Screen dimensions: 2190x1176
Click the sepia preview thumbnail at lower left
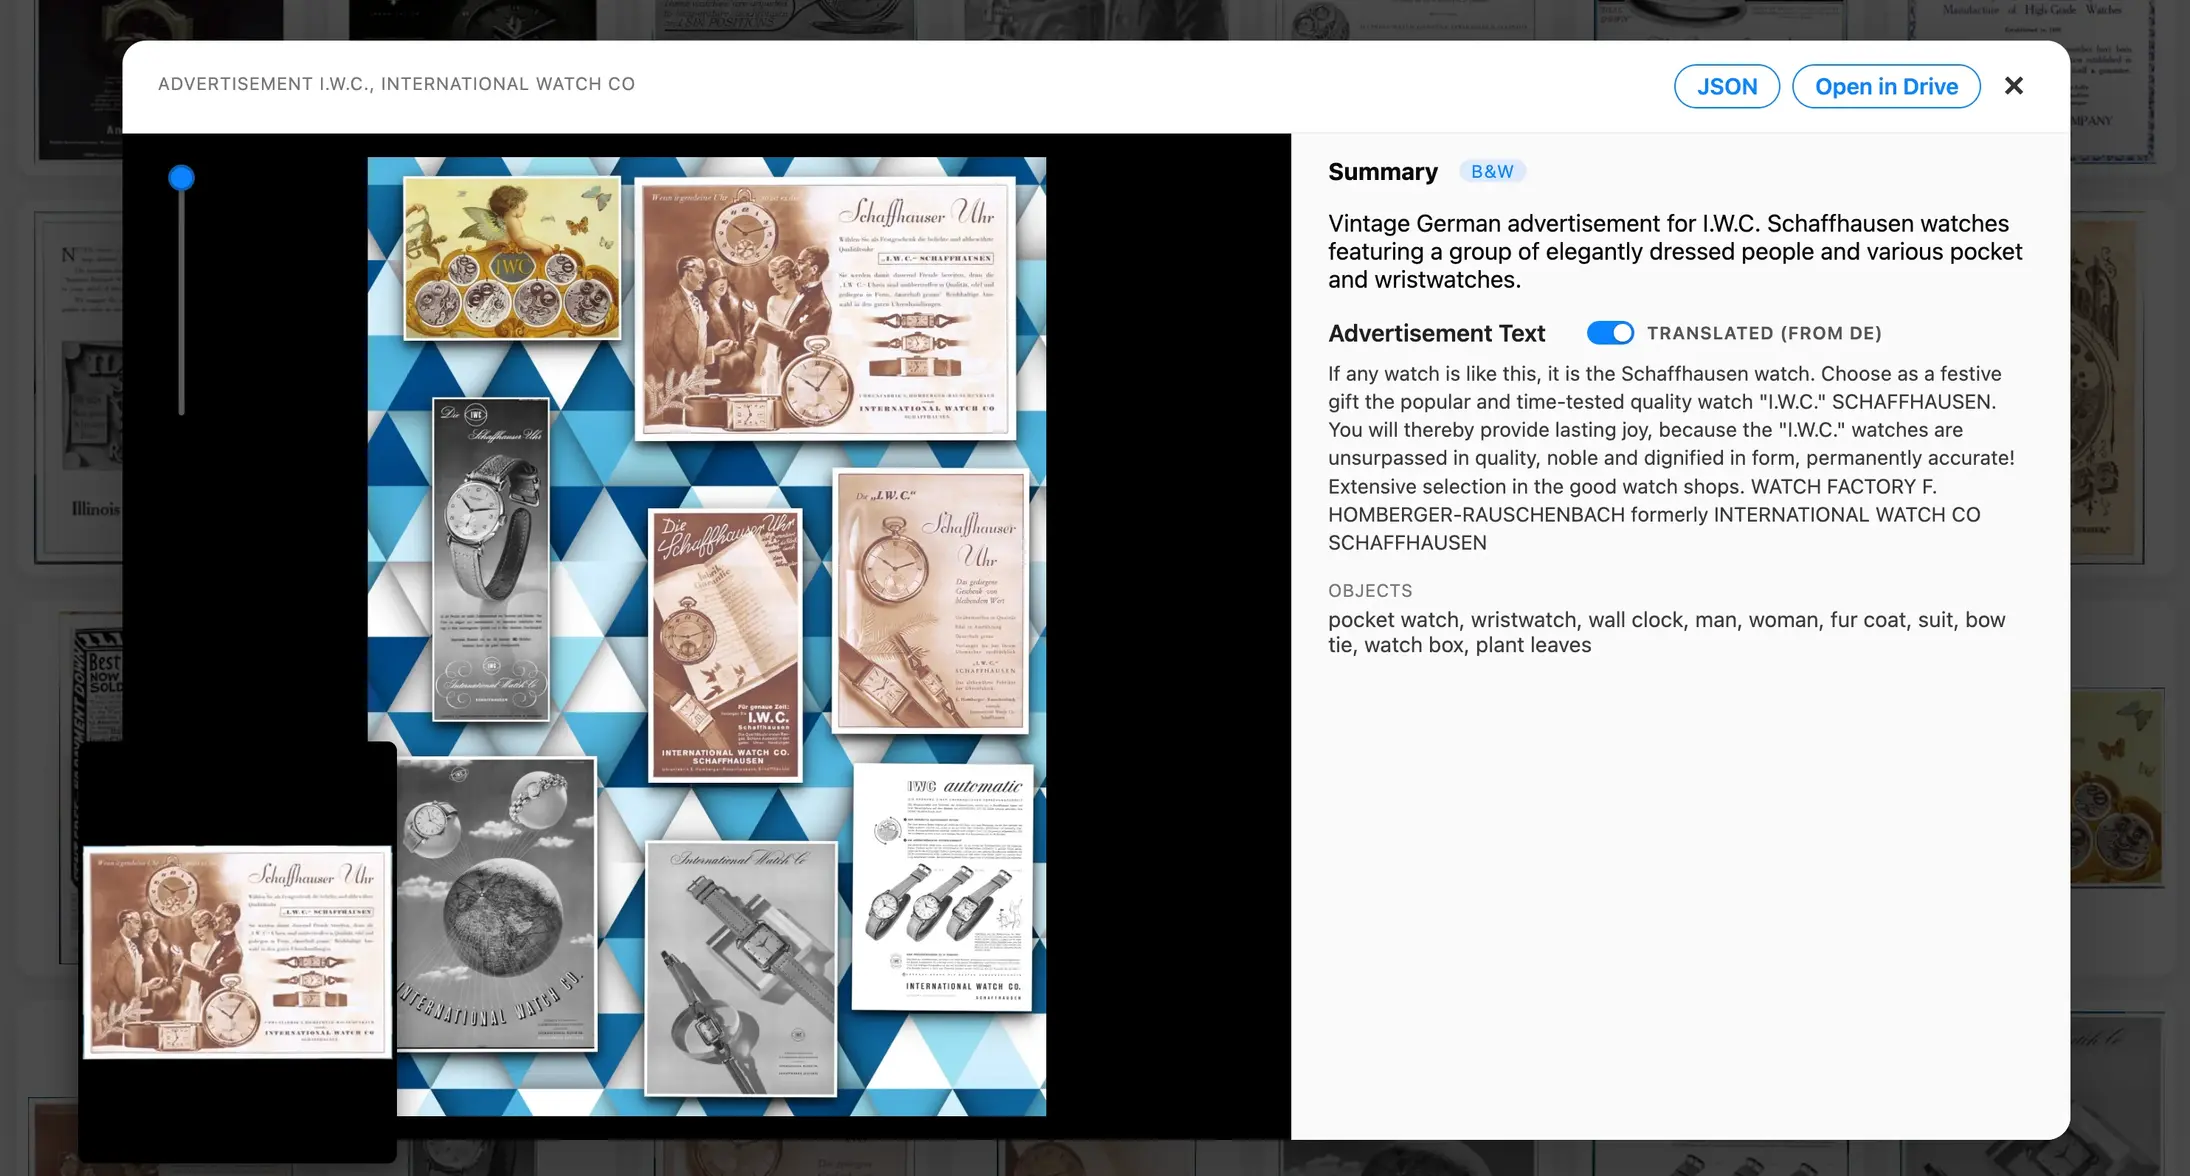tap(237, 953)
